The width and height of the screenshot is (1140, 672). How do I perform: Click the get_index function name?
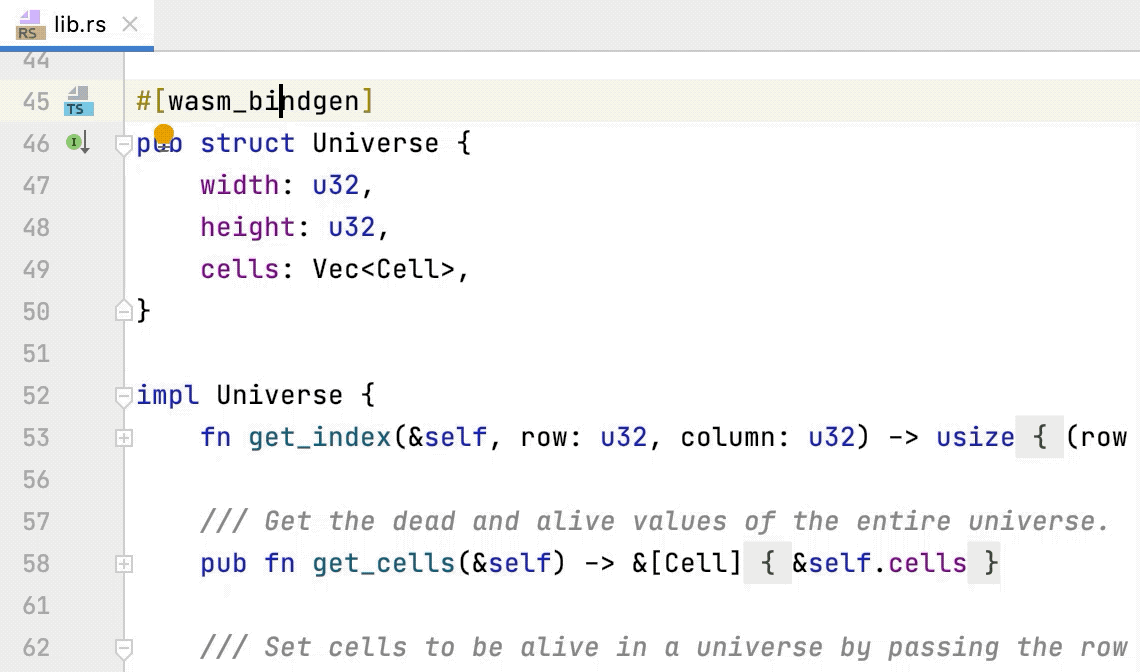320,437
